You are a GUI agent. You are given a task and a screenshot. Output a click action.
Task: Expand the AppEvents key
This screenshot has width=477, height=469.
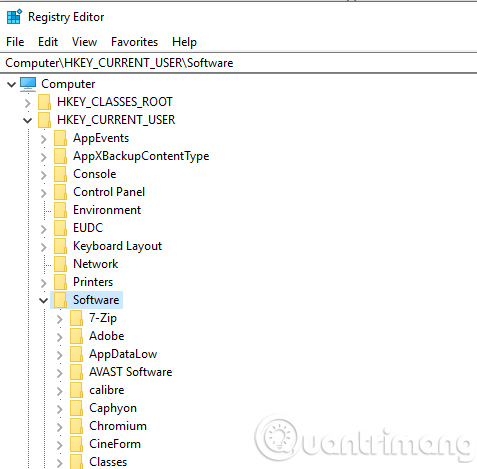click(44, 139)
